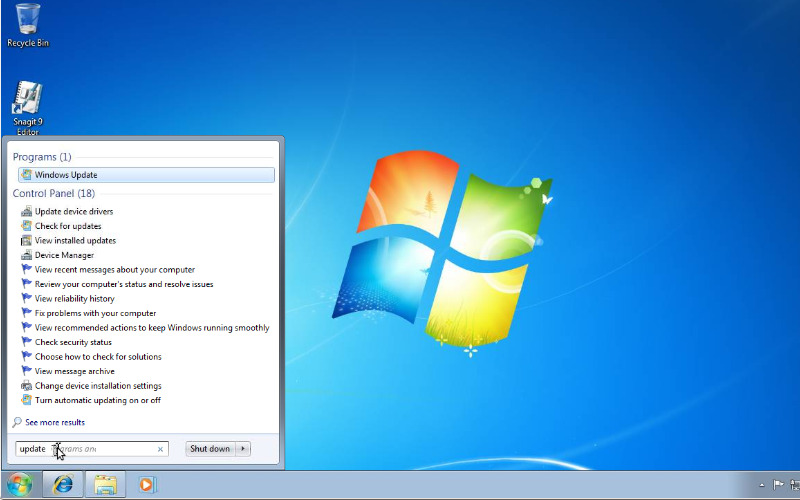800x500 pixels.
Task: Open View recent messages about your computer
Action: (x=115, y=269)
